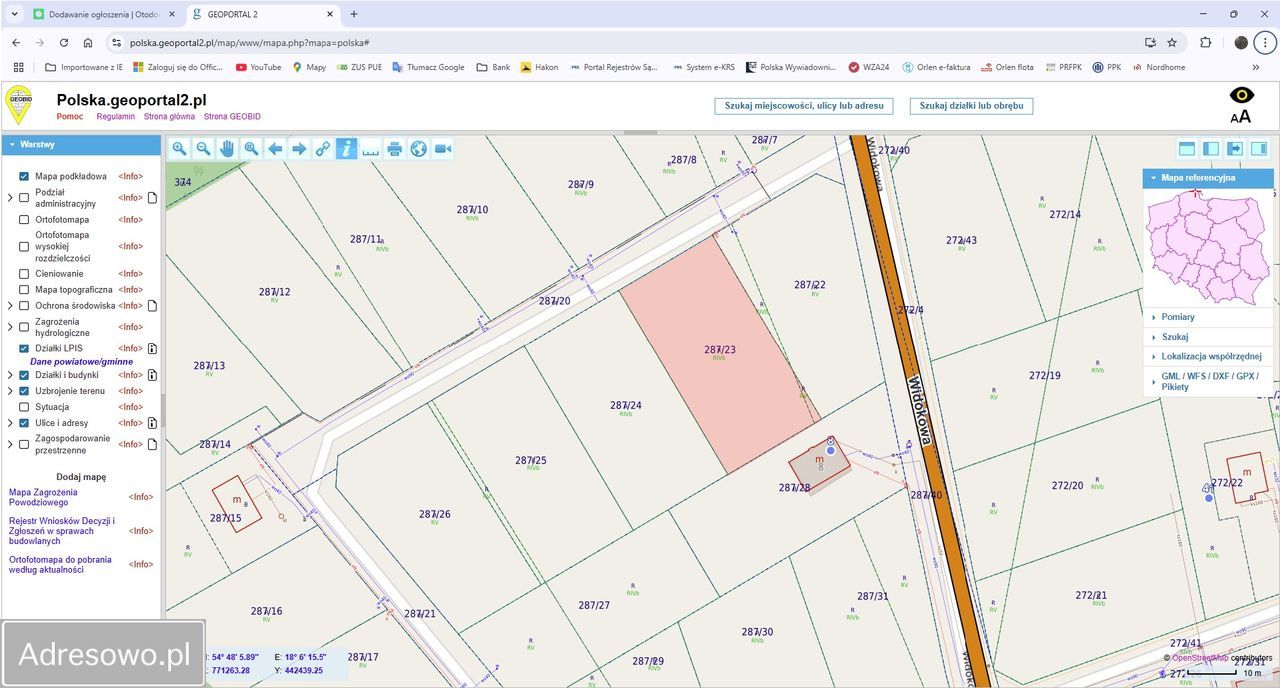Select the GEOPORTAL 2 browser tab

click(261, 14)
